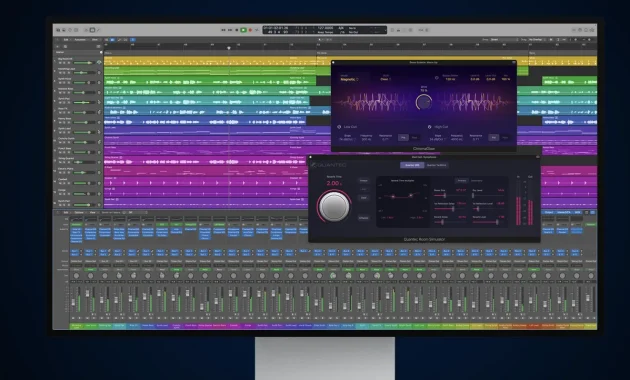Image resolution: width=630 pixels, height=380 pixels.
Task: Toggle ChromaGlow Low Cut power button
Action: (x=339, y=127)
